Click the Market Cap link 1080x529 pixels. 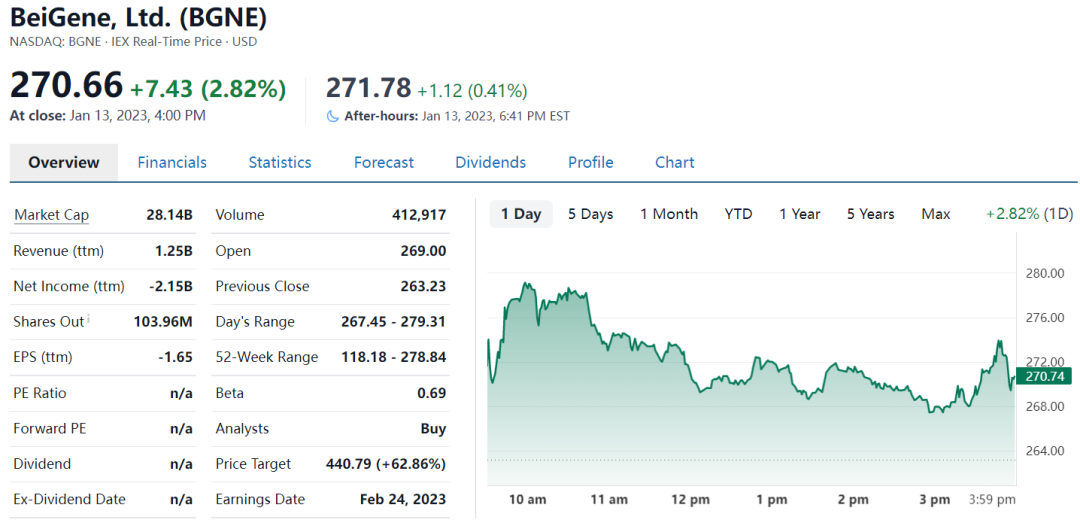(51, 215)
